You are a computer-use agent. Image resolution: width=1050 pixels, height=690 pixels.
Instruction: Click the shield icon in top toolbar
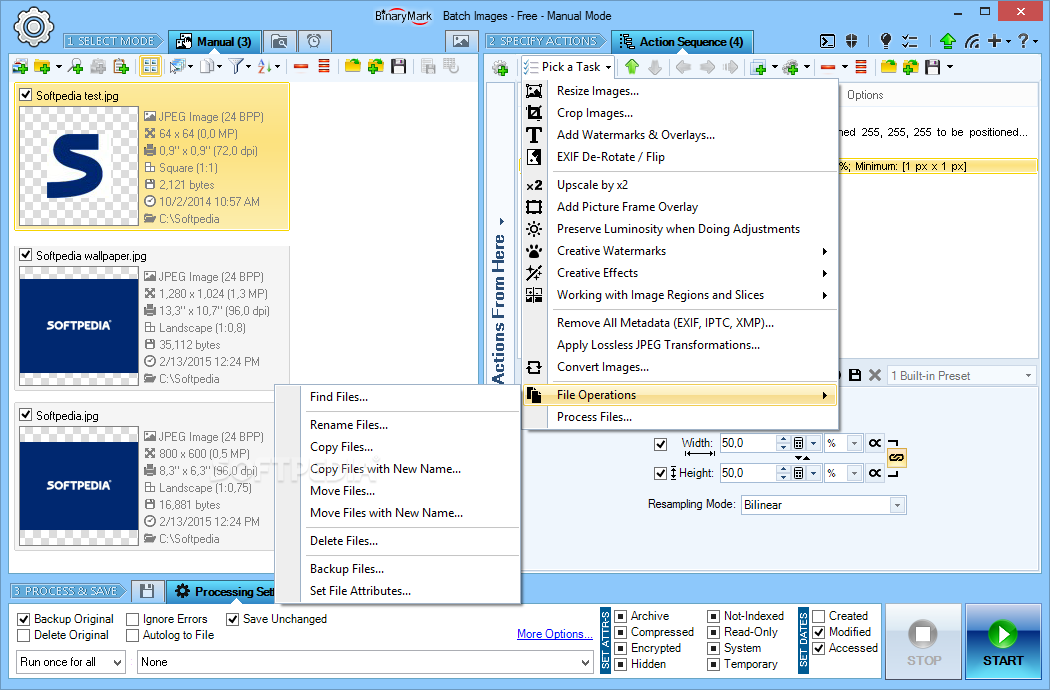pyautogui.click(x=851, y=42)
